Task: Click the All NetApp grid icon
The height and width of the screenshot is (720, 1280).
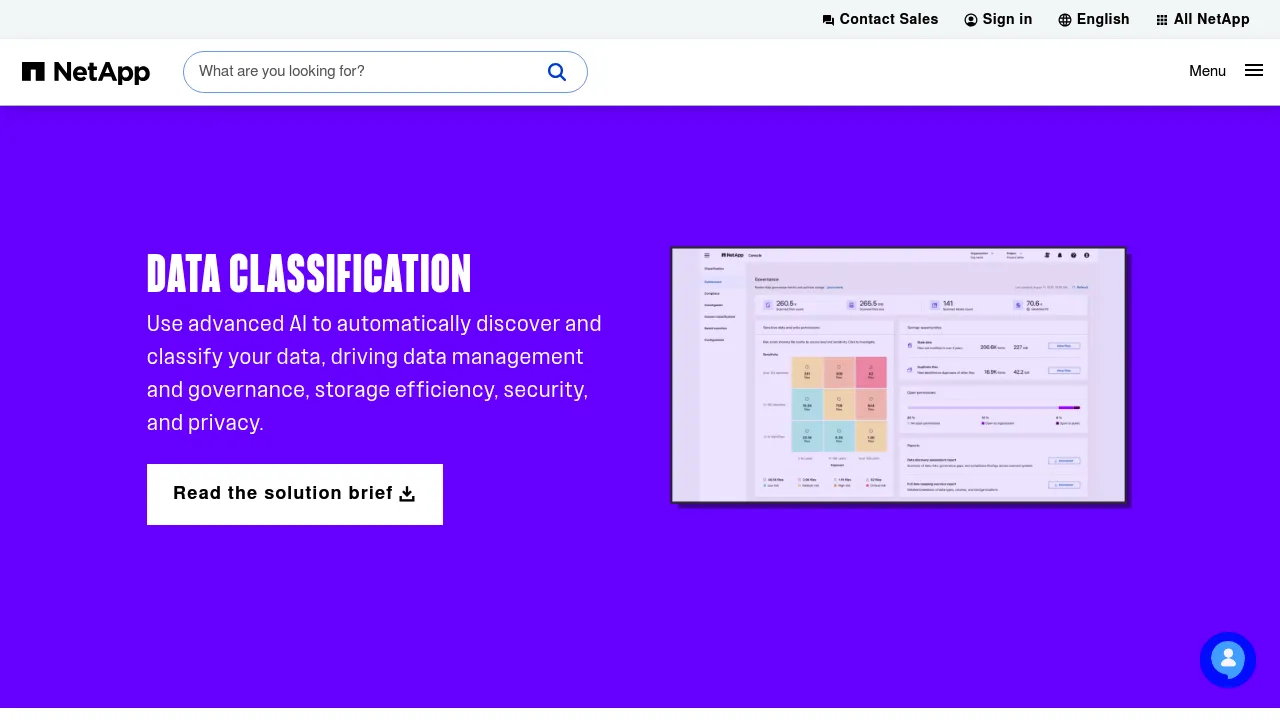Action: point(1162,20)
